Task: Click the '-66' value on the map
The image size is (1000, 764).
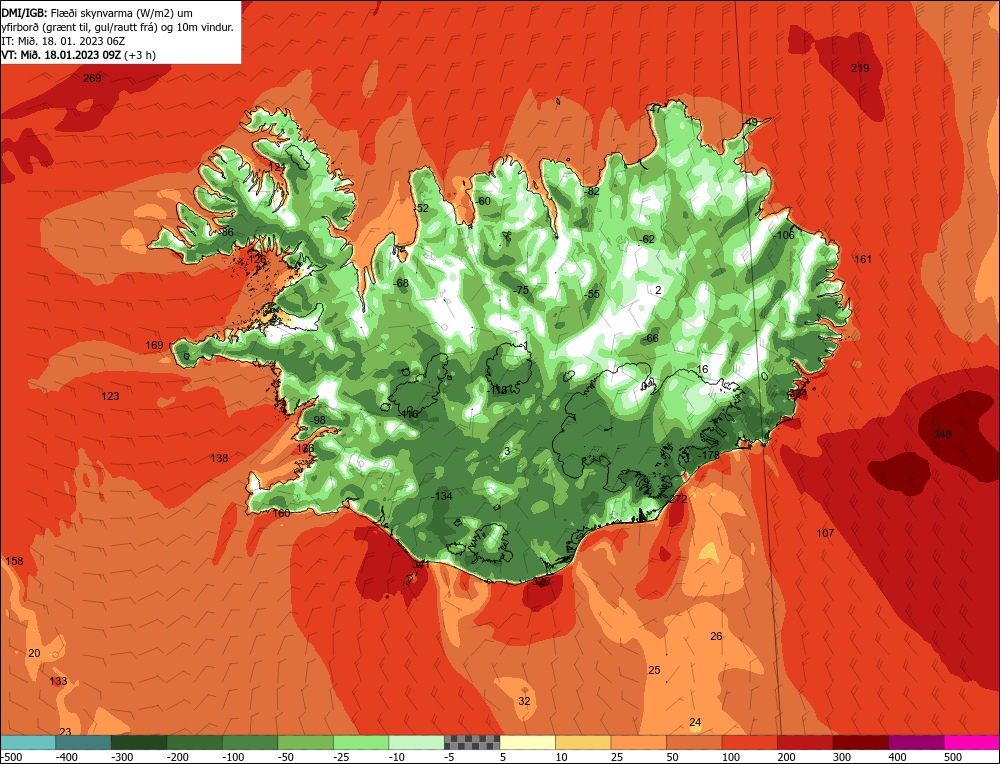Action: coord(651,338)
